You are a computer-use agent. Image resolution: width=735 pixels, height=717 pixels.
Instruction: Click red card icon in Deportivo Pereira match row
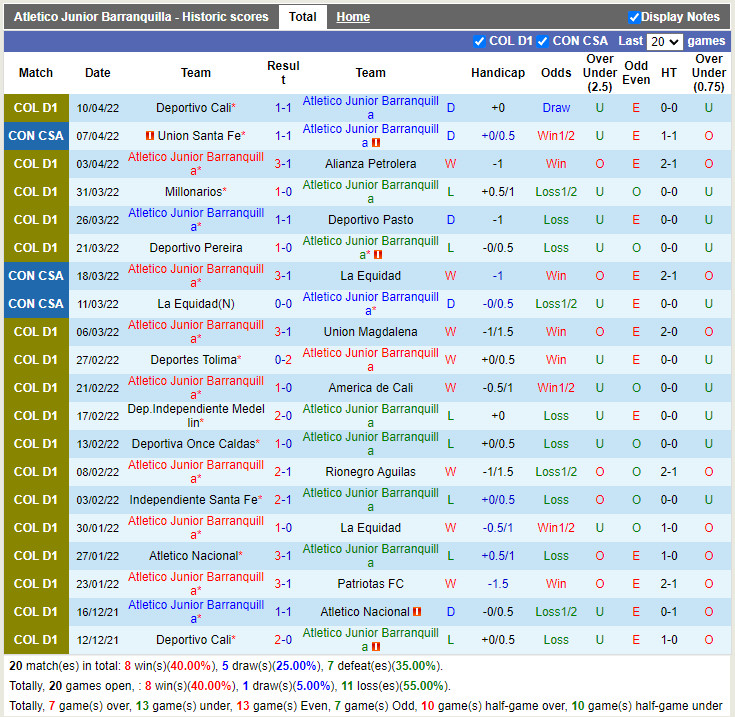point(378,255)
